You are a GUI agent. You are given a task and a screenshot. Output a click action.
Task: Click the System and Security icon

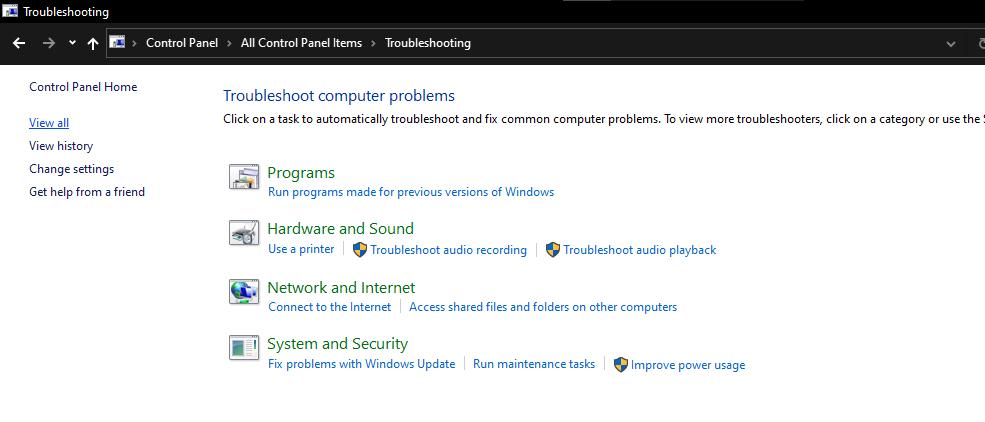(244, 348)
